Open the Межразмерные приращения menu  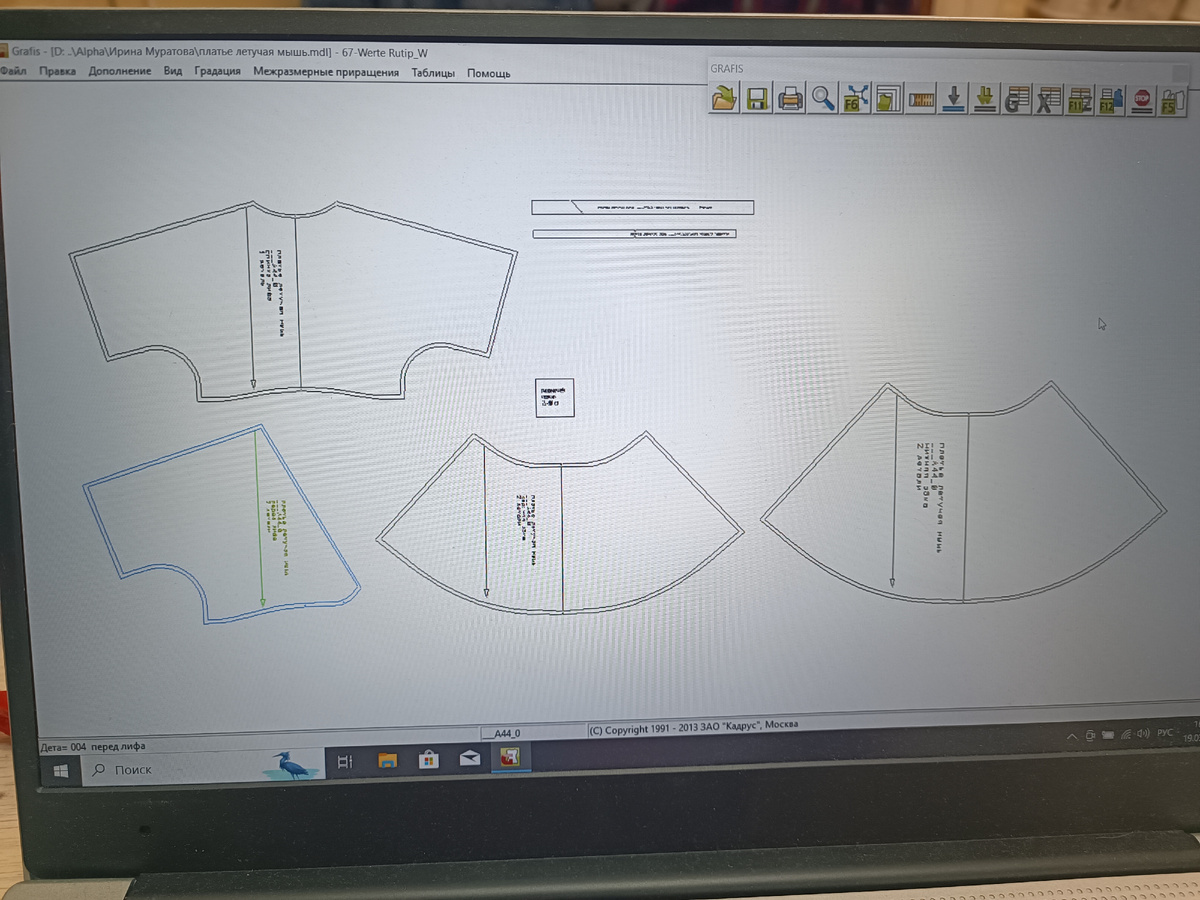(x=326, y=73)
